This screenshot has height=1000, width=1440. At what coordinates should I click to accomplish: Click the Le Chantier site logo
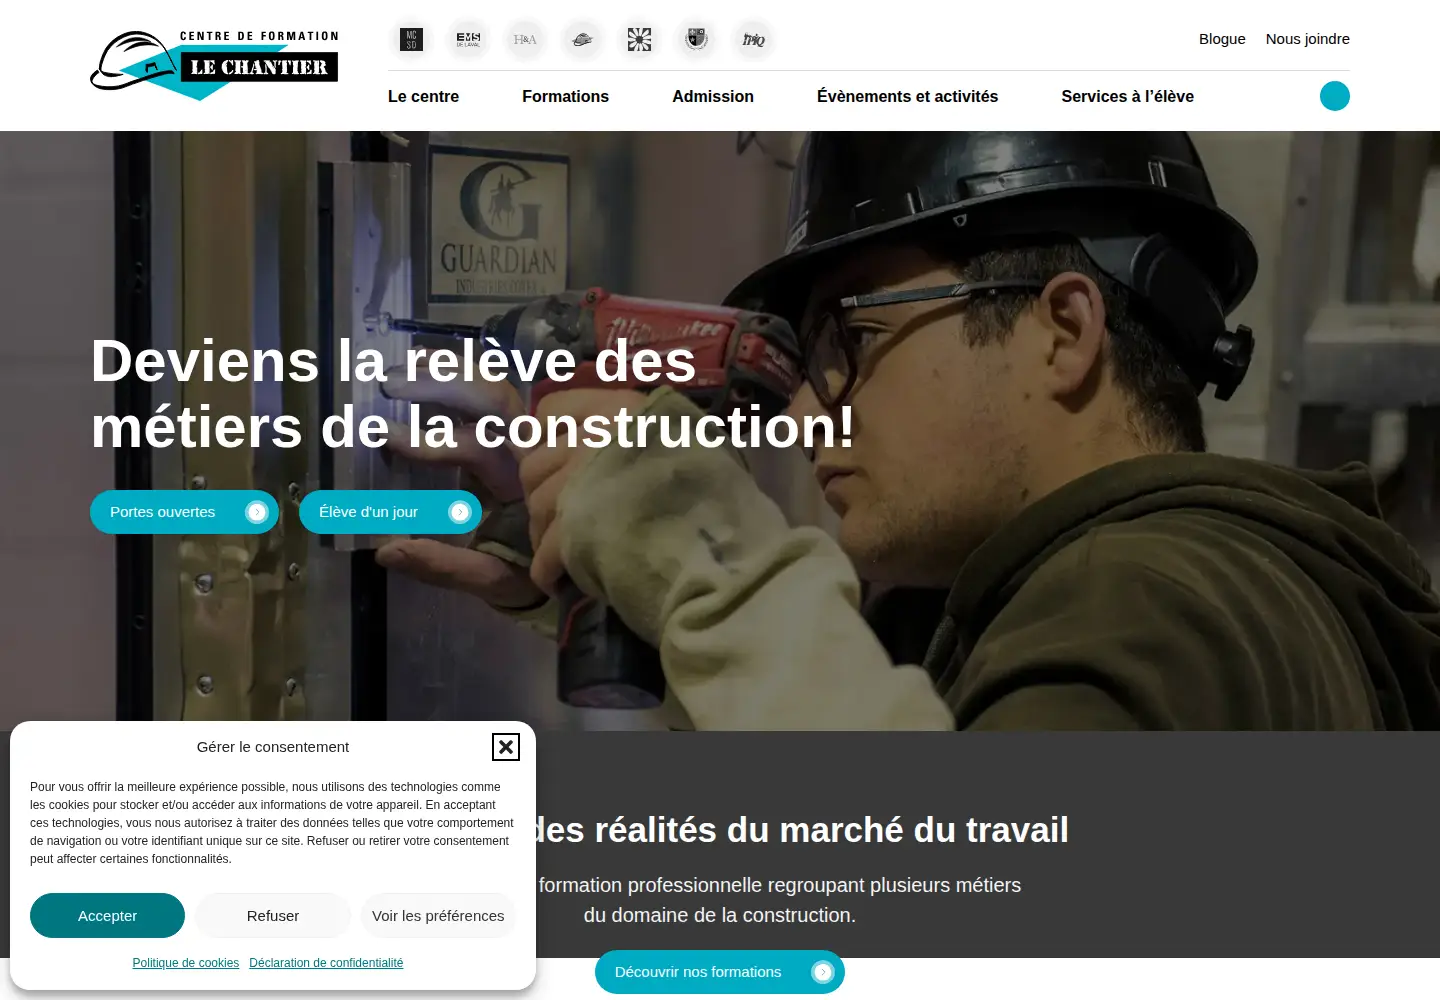click(214, 65)
